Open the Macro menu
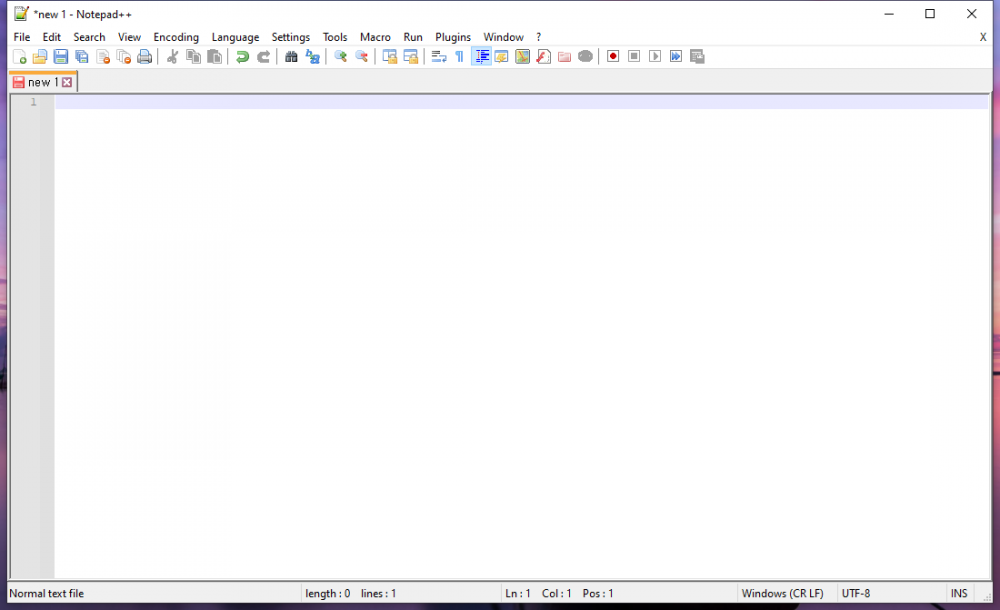This screenshot has width=1000, height=610. [375, 37]
